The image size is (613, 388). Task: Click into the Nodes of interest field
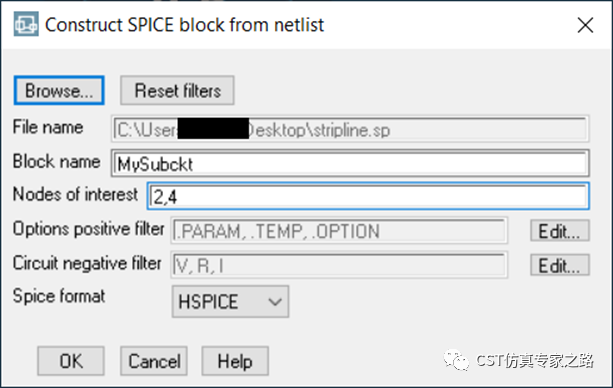tap(368, 196)
